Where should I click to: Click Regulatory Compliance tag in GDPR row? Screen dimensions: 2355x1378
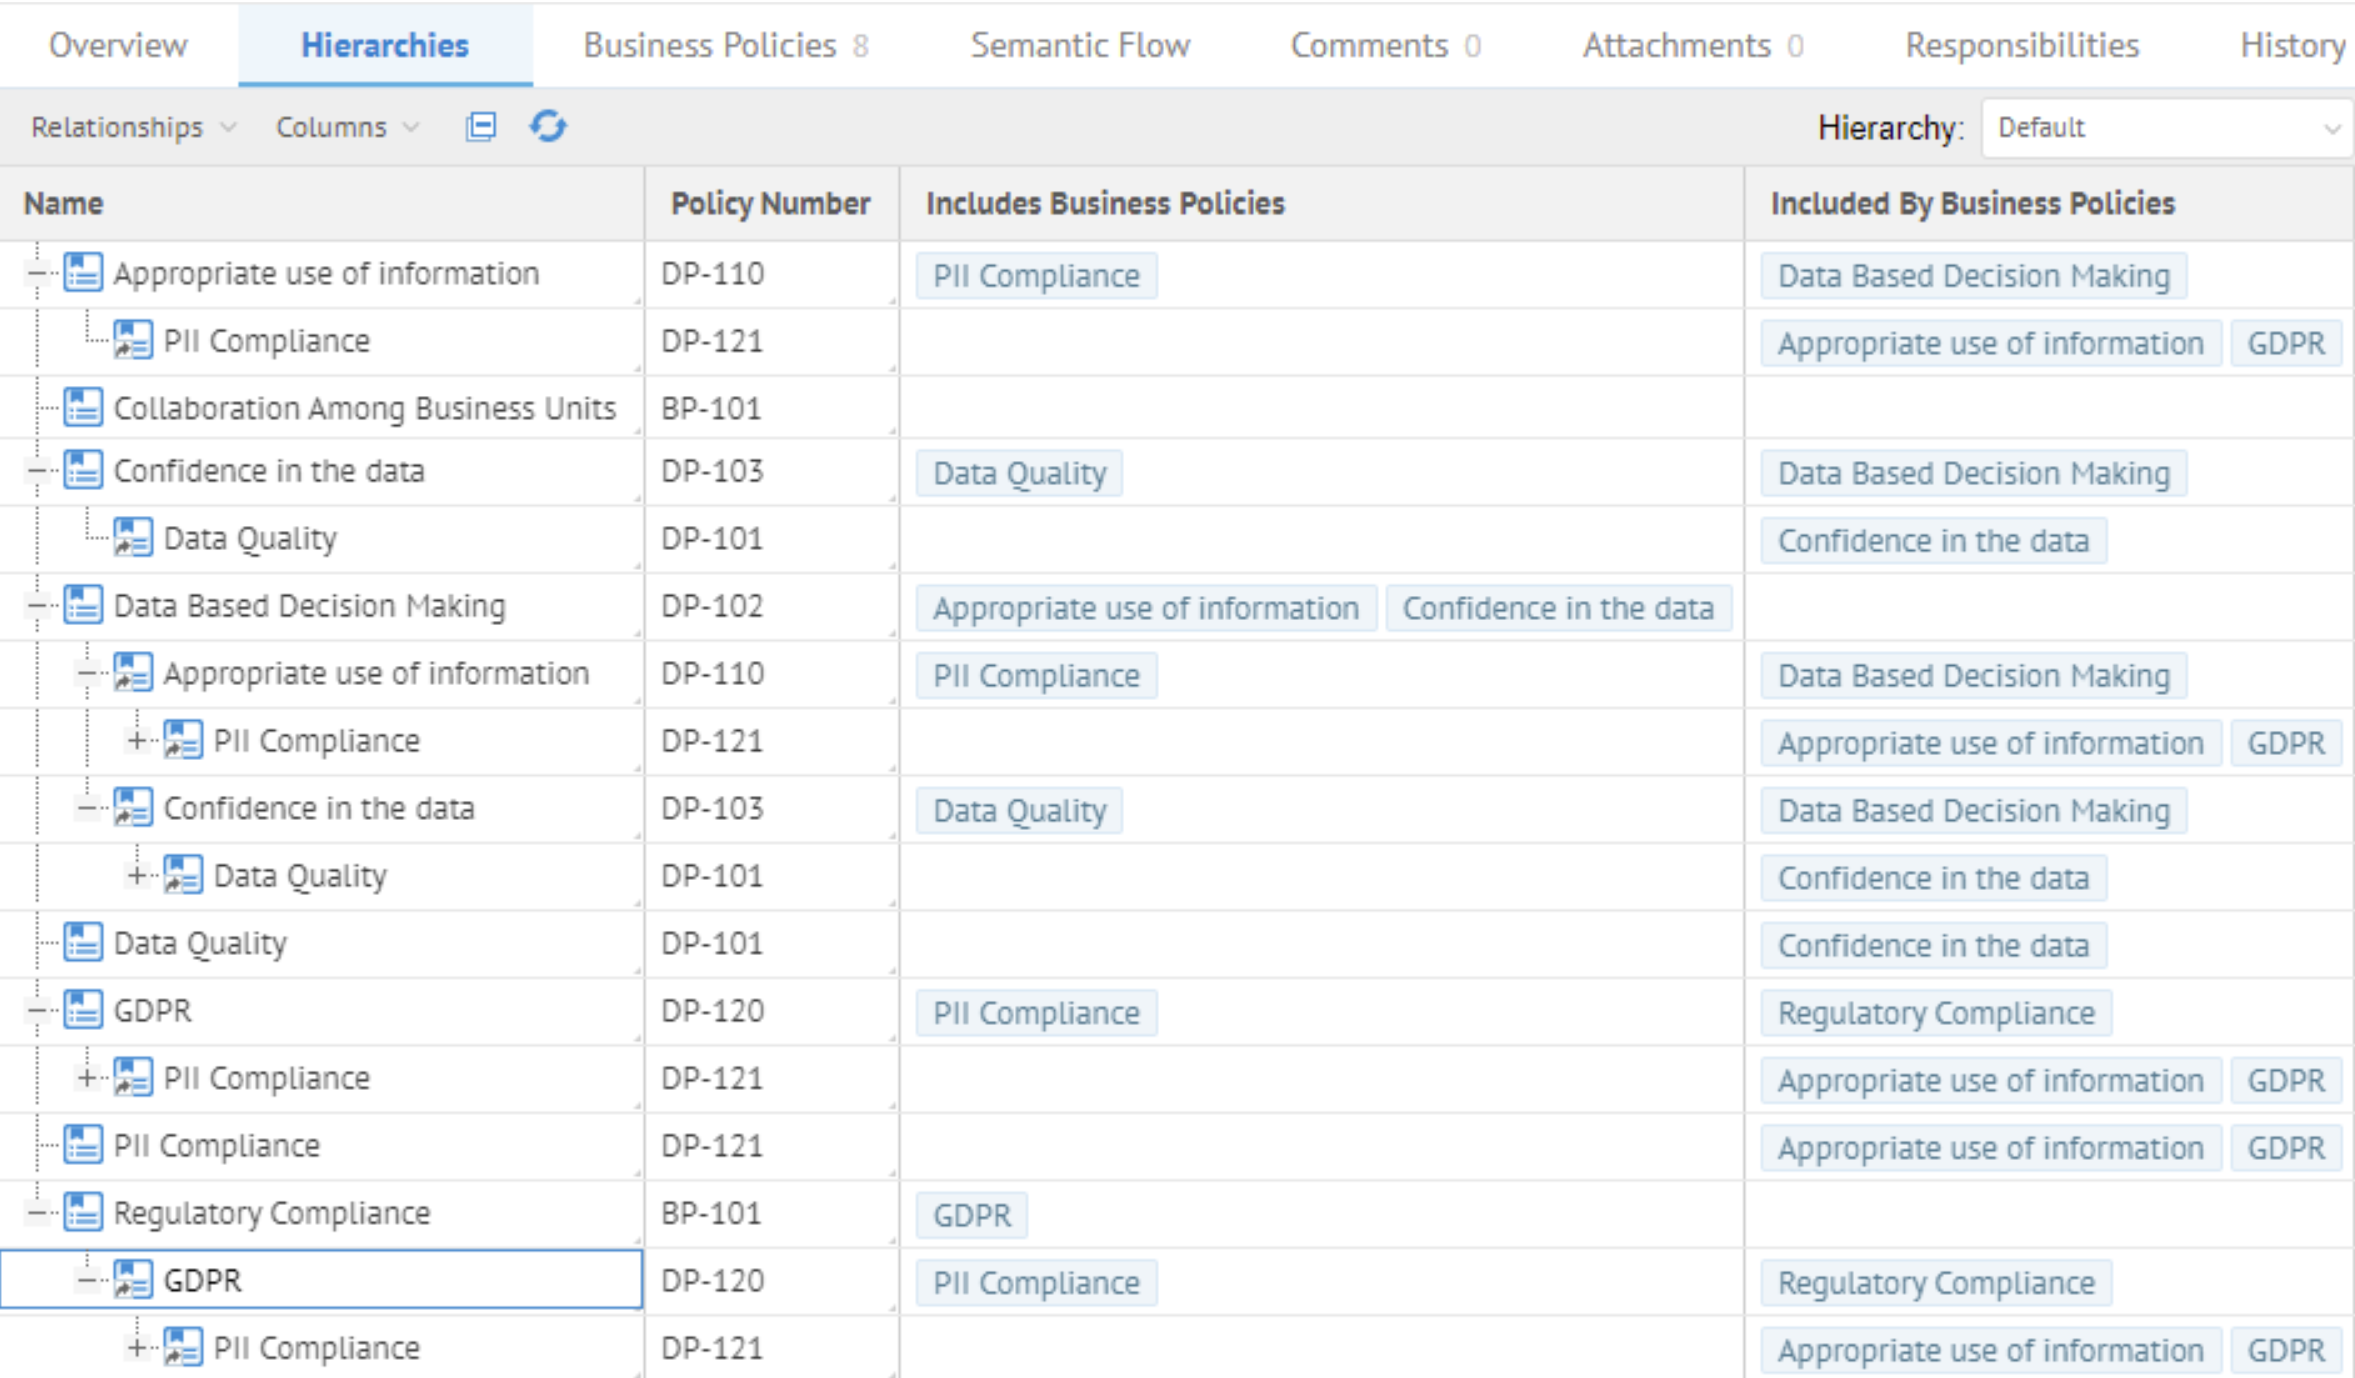point(1935,1013)
